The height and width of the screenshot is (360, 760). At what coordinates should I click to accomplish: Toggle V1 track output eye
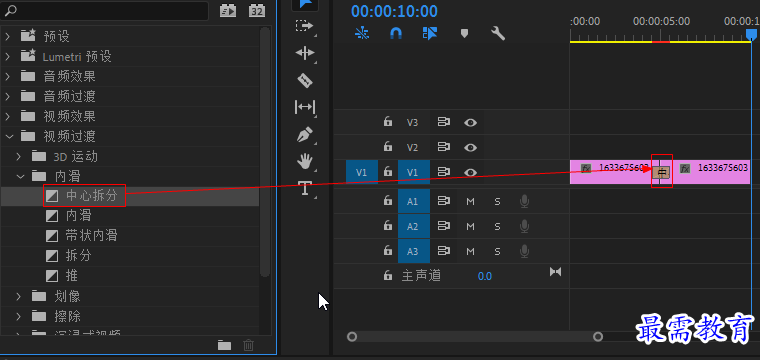coord(470,172)
